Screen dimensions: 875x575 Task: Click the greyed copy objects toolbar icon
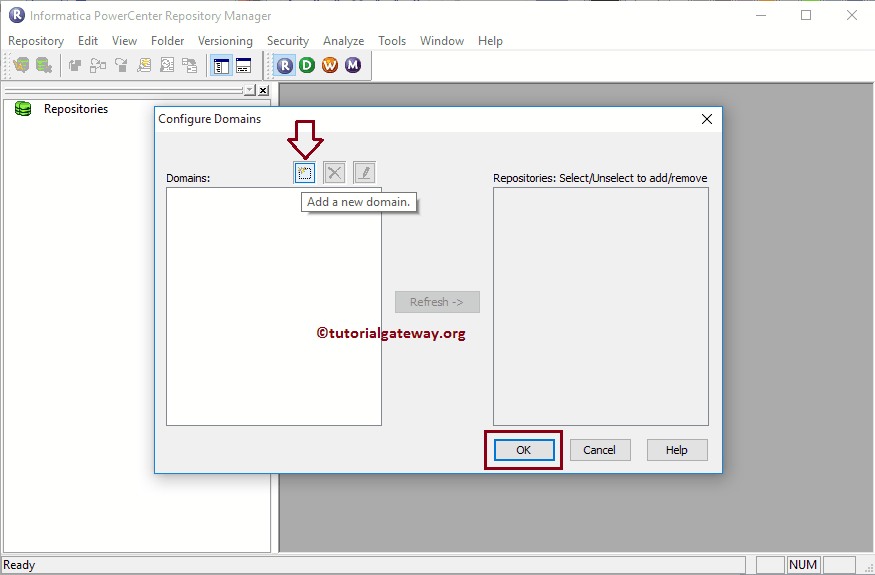coord(75,65)
